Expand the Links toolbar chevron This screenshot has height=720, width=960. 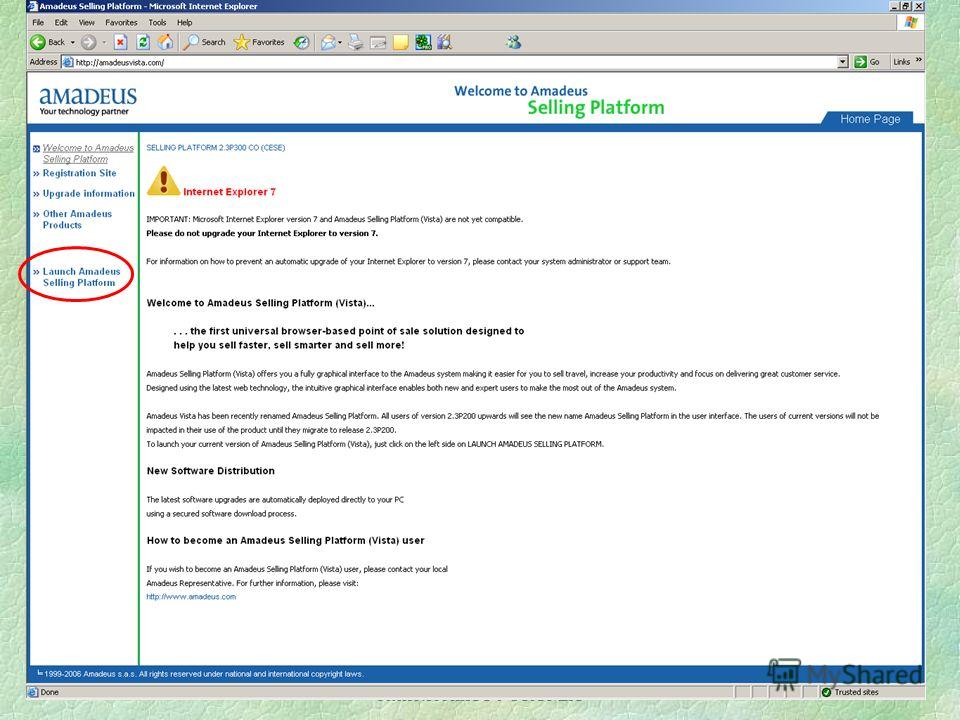(x=919, y=61)
